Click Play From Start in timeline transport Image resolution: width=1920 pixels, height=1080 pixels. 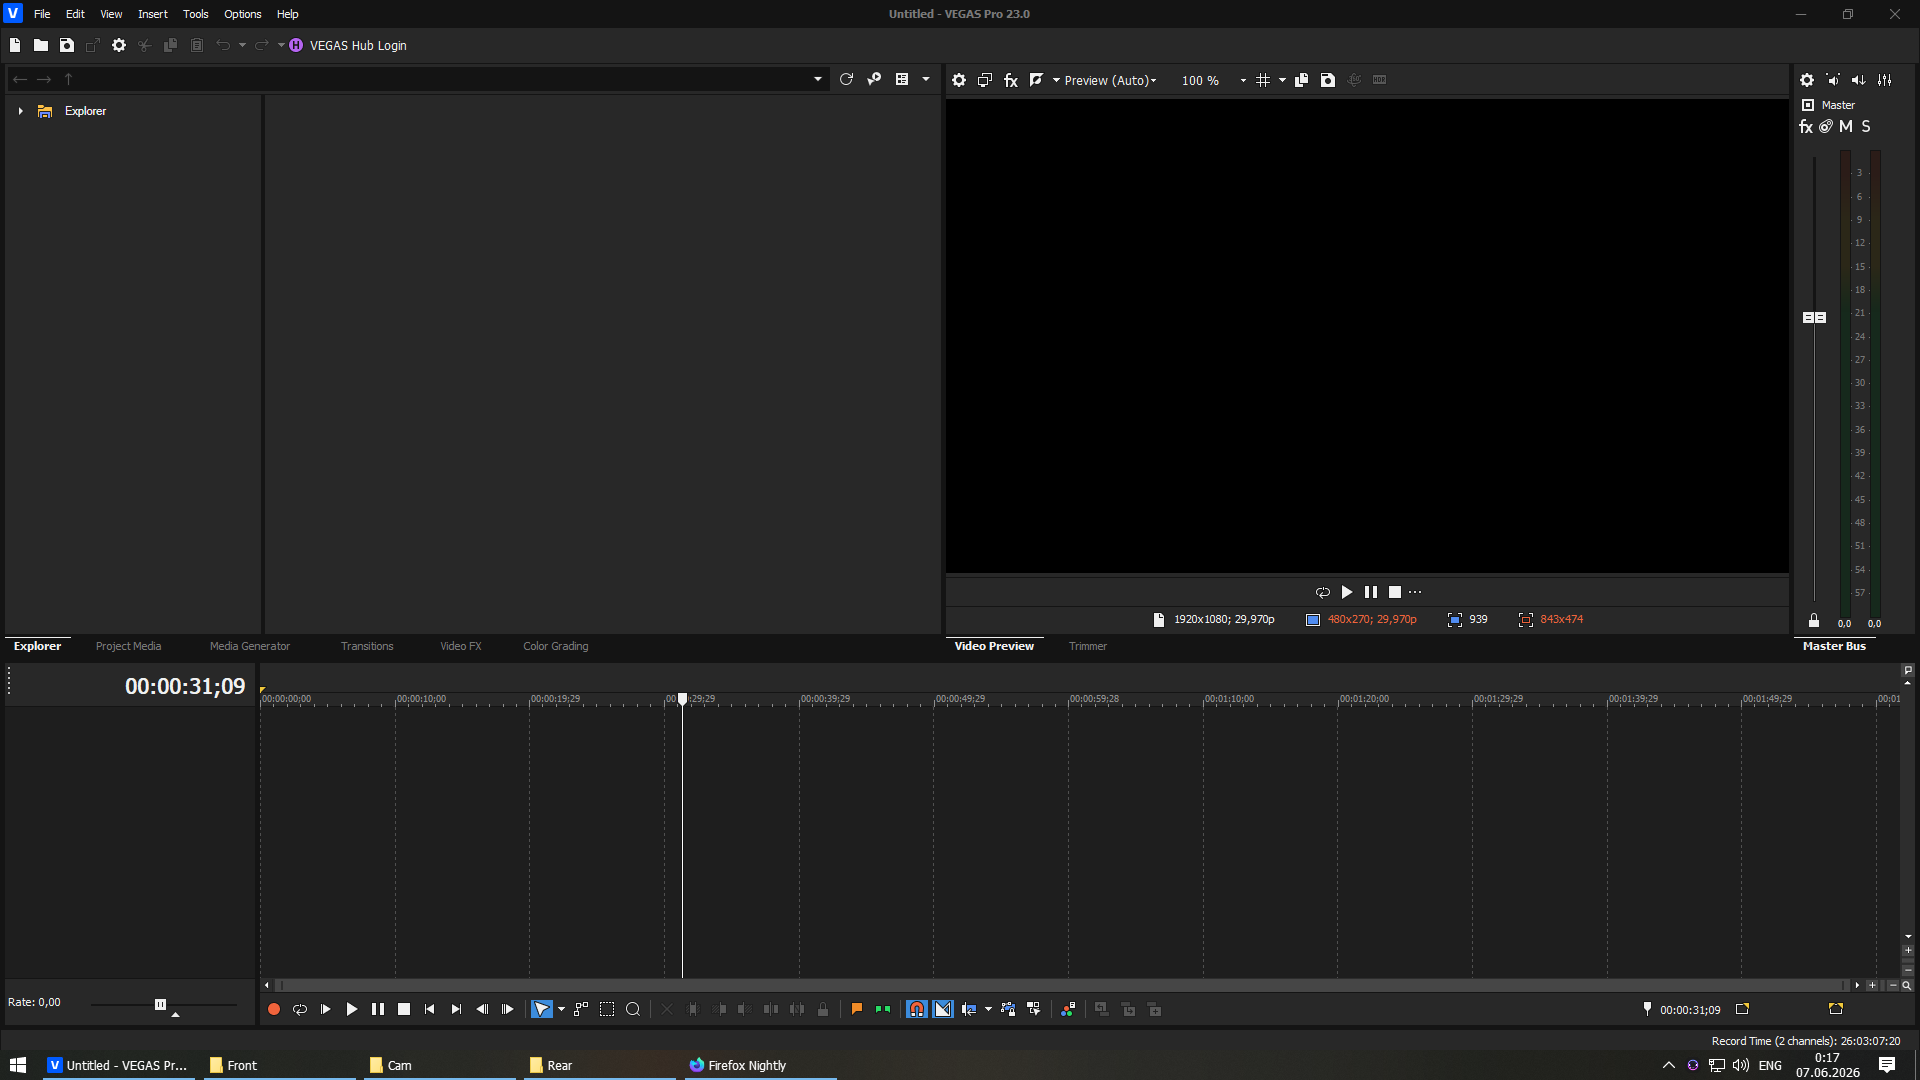(325, 1009)
